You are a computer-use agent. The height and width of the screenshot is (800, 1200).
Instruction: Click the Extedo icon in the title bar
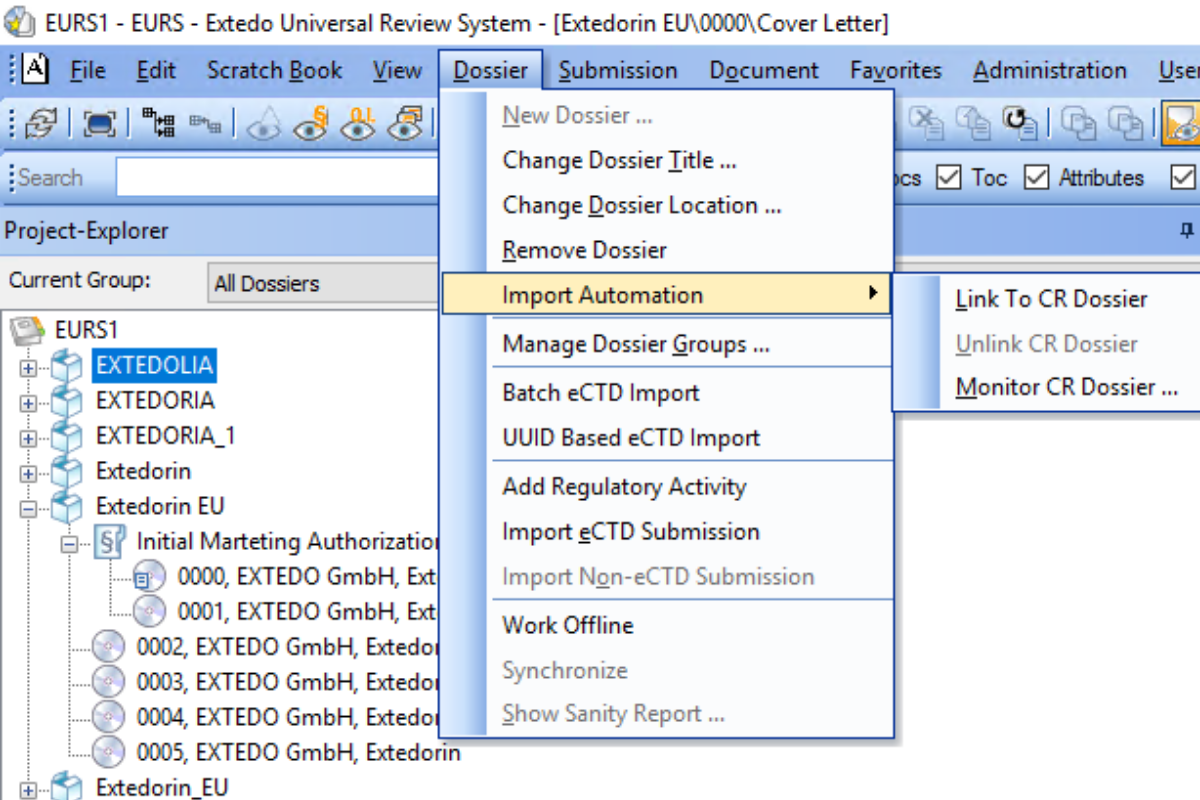tap(21, 22)
